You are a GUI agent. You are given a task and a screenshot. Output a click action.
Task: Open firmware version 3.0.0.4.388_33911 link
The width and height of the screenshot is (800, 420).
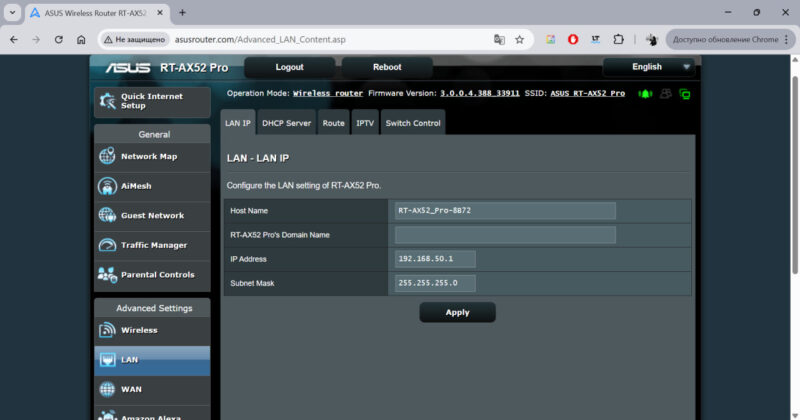point(480,93)
